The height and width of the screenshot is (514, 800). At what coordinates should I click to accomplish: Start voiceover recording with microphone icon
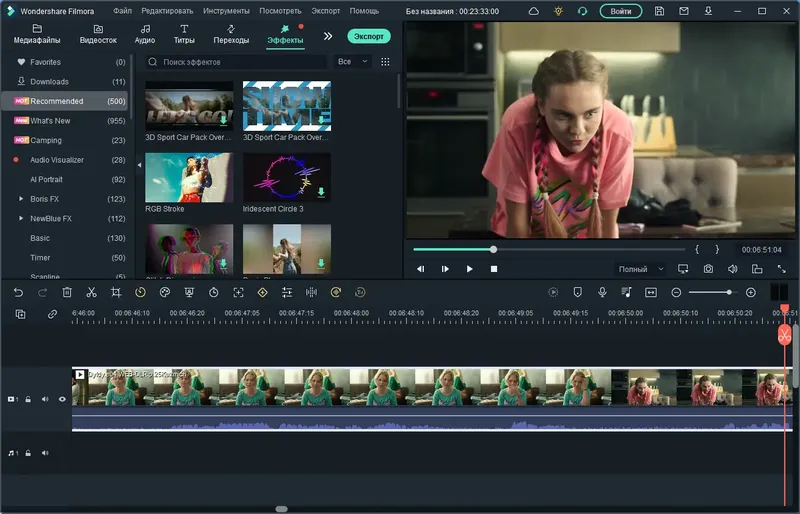click(x=602, y=292)
